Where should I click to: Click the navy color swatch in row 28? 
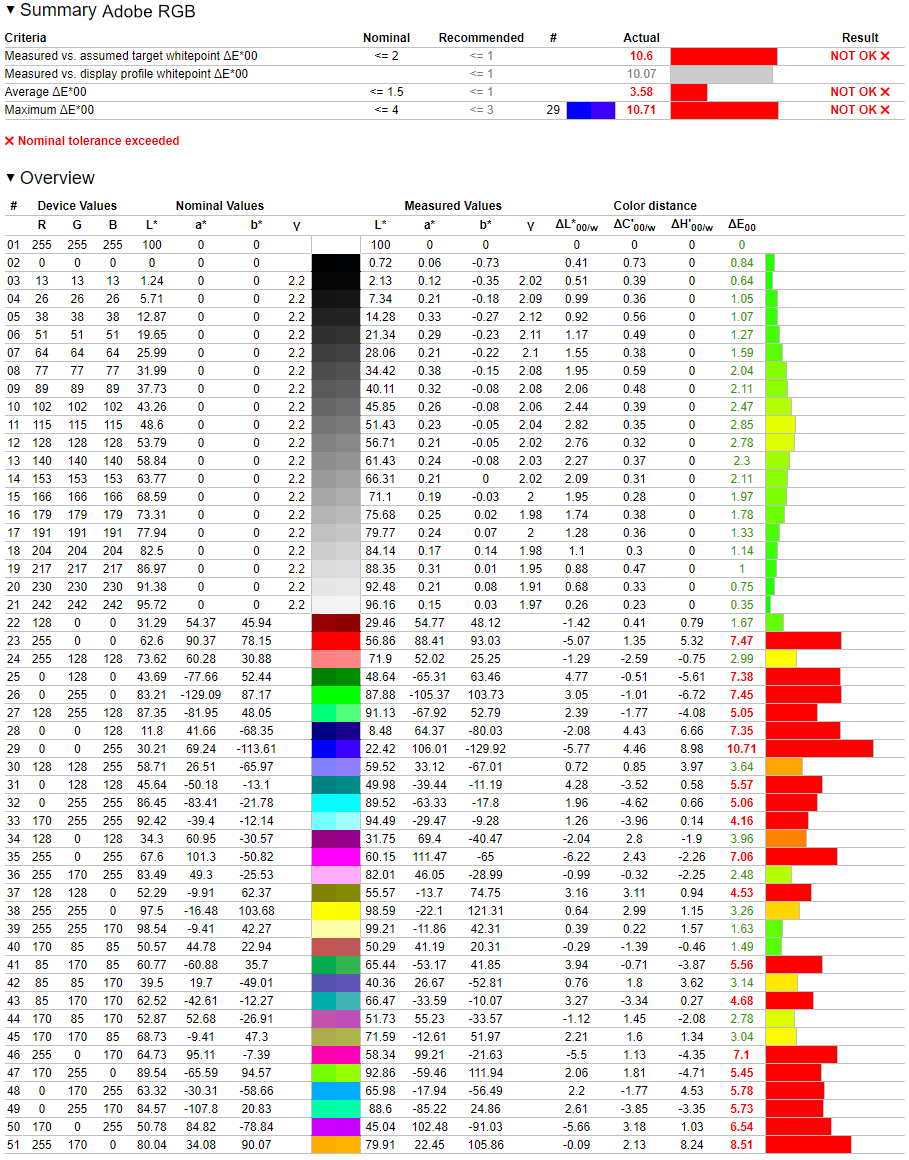point(336,731)
